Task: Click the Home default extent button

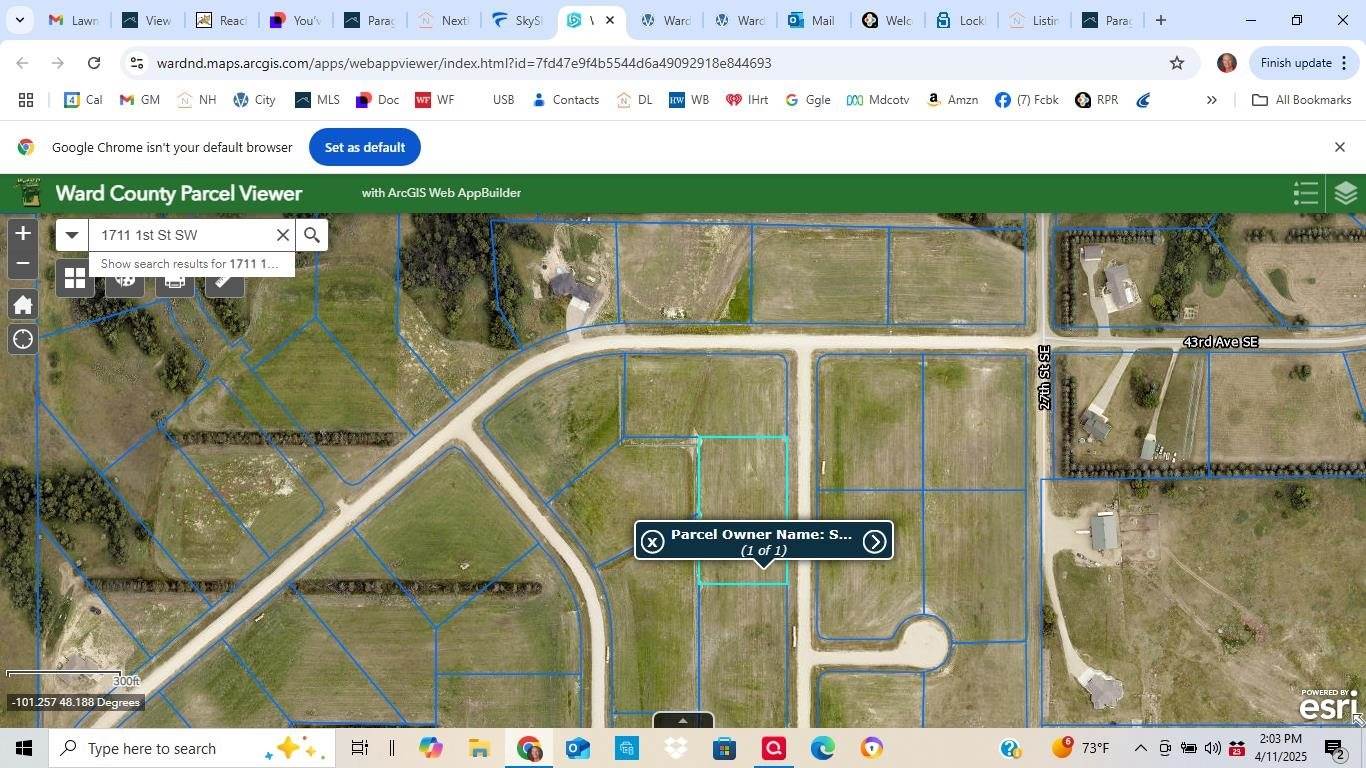Action: tap(22, 305)
